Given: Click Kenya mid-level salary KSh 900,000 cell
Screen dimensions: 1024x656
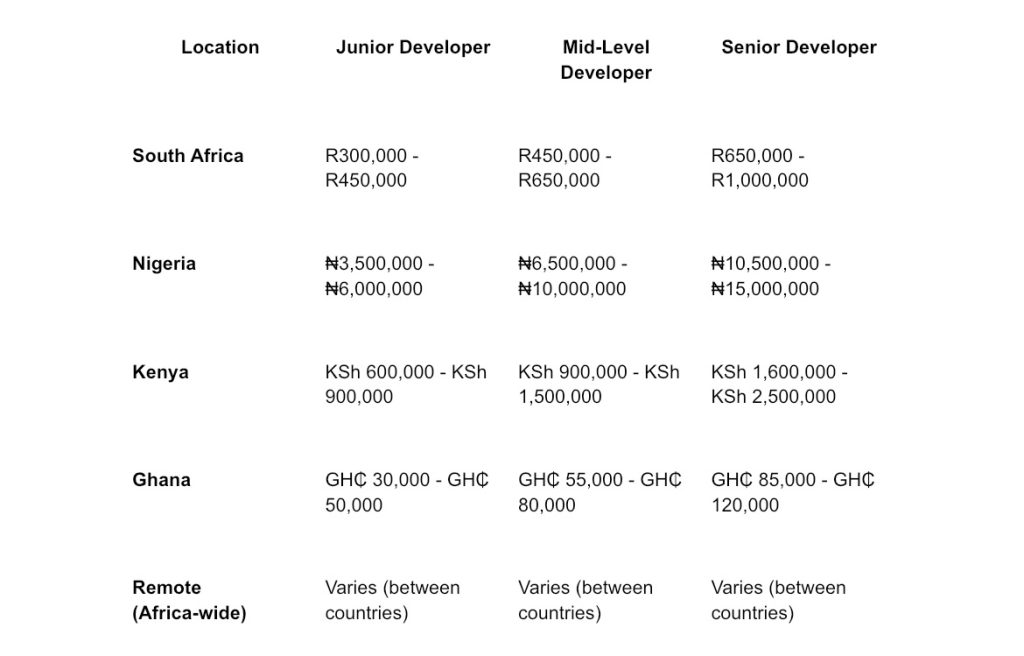Looking at the screenshot, I should 599,384.
